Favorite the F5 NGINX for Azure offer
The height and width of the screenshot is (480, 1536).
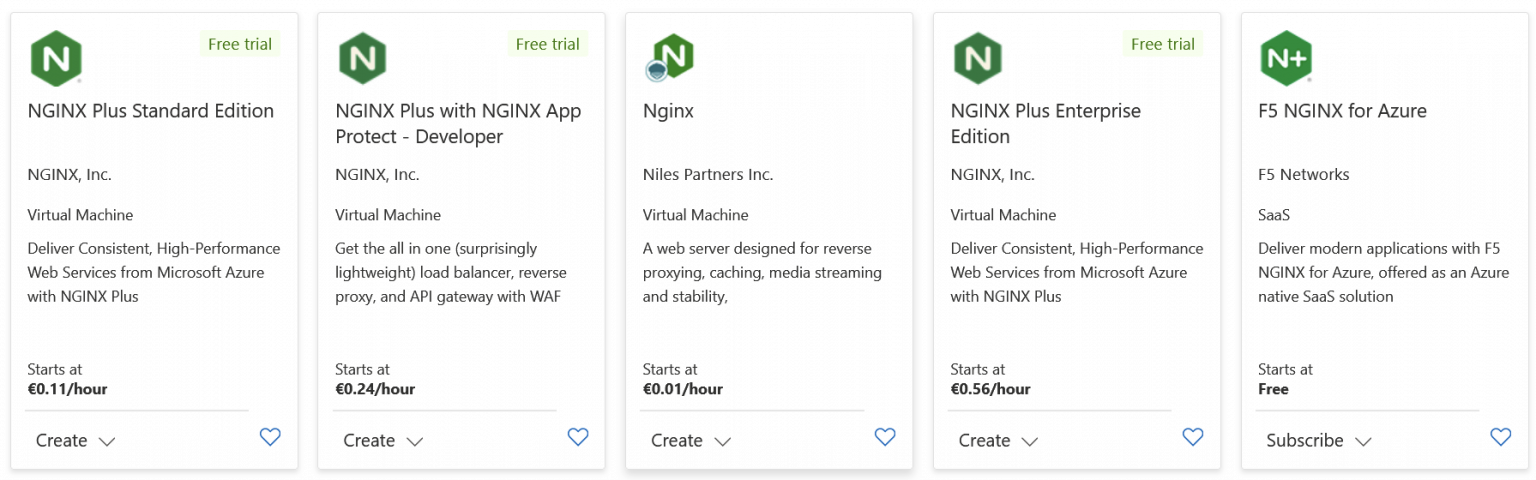(1501, 436)
